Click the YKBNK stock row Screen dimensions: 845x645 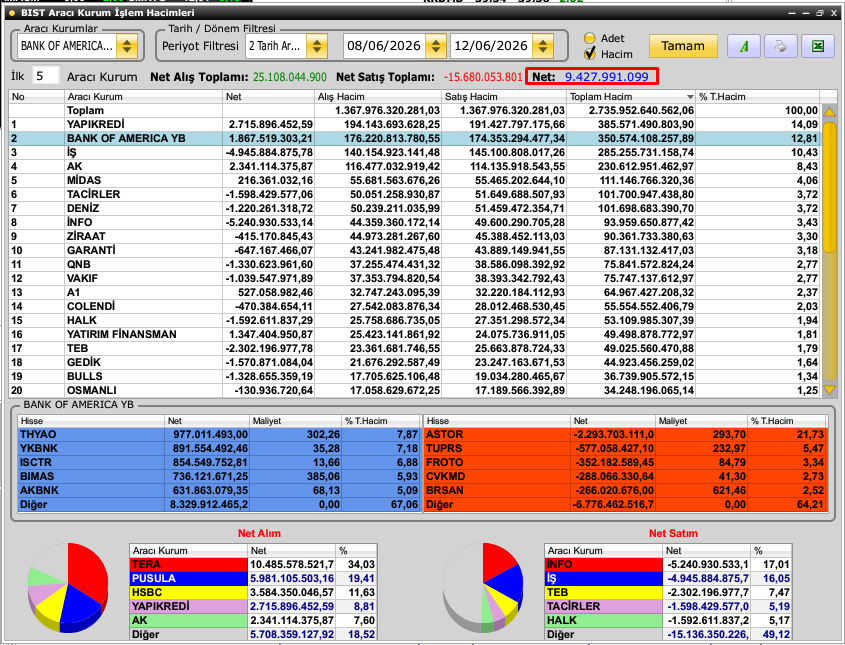(x=219, y=448)
